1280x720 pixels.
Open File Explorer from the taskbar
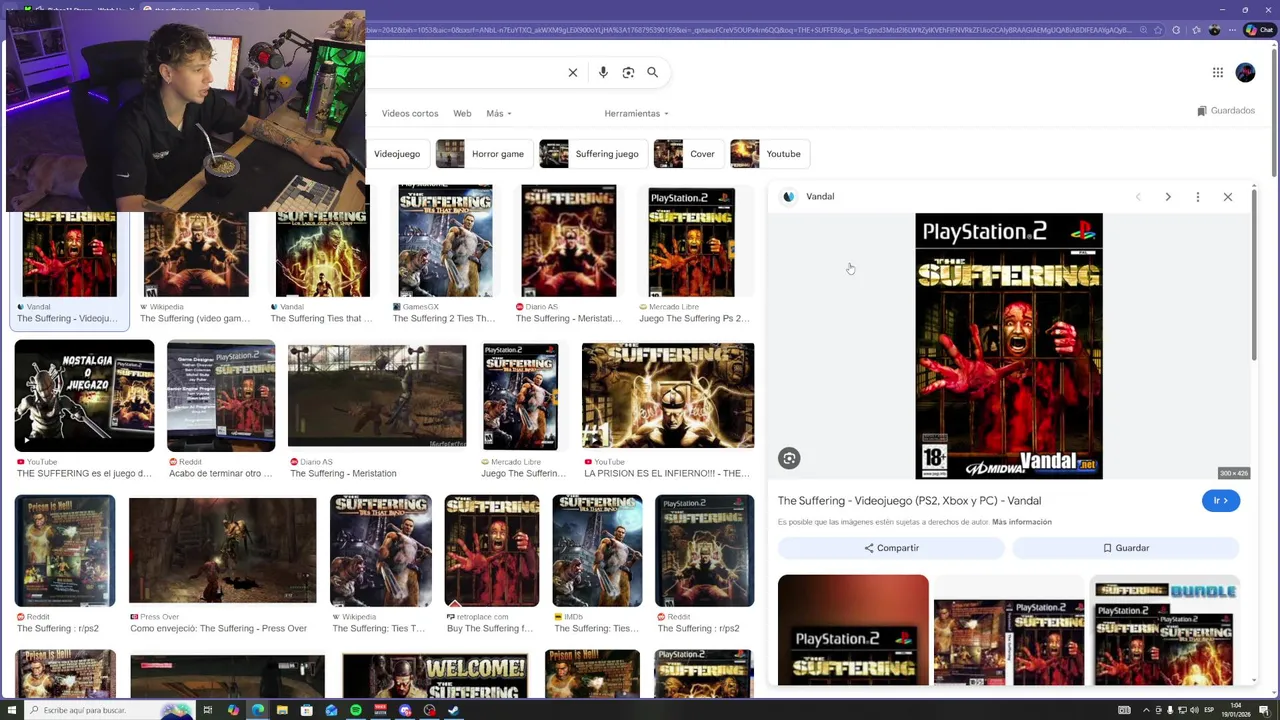coord(282,710)
